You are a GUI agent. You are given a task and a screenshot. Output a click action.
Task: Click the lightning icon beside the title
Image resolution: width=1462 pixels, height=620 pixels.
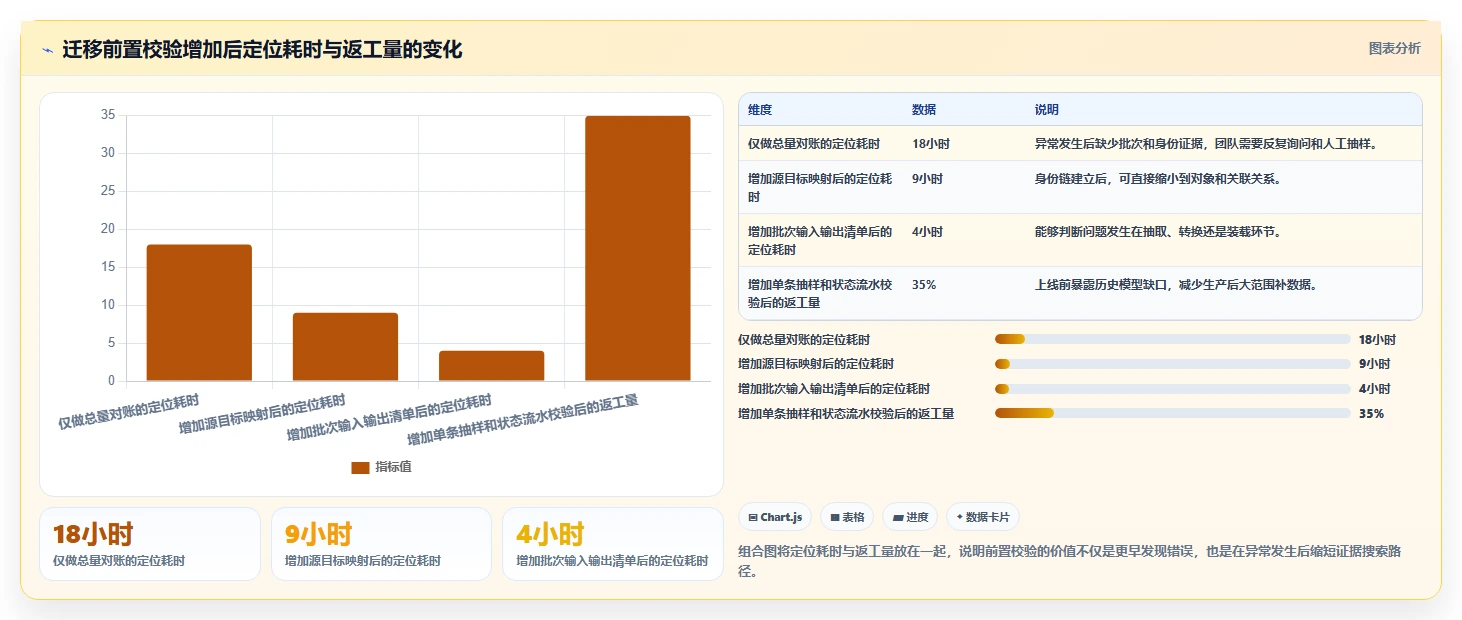tap(47, 50)
